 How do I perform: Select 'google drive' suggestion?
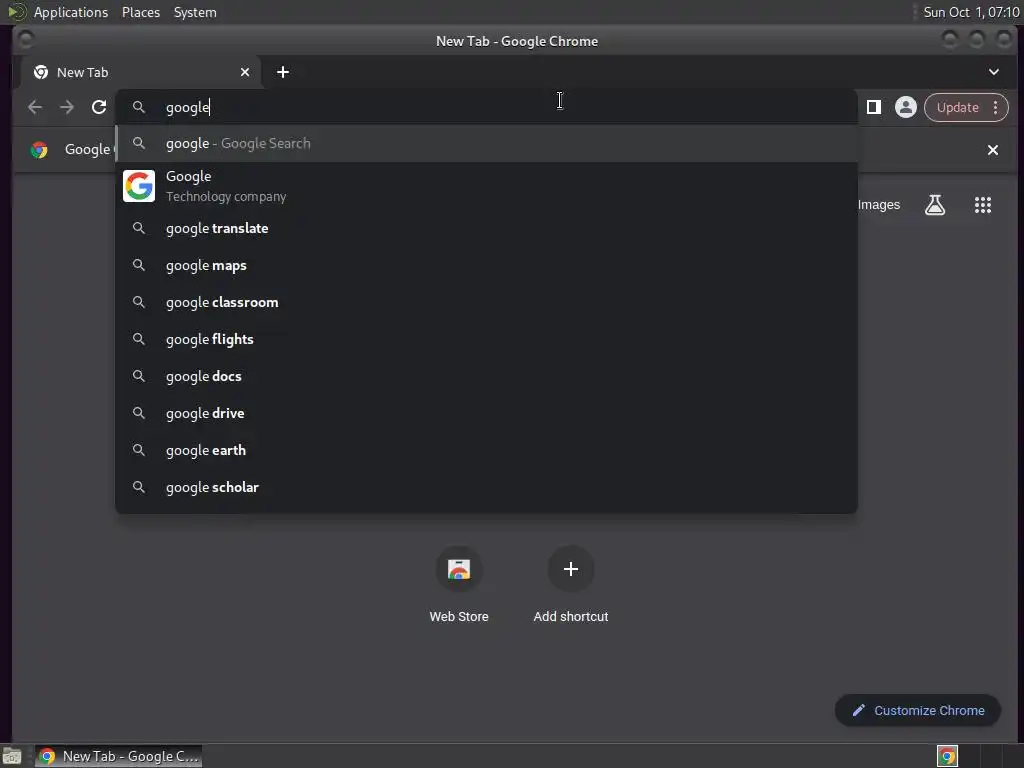point(486,413)
